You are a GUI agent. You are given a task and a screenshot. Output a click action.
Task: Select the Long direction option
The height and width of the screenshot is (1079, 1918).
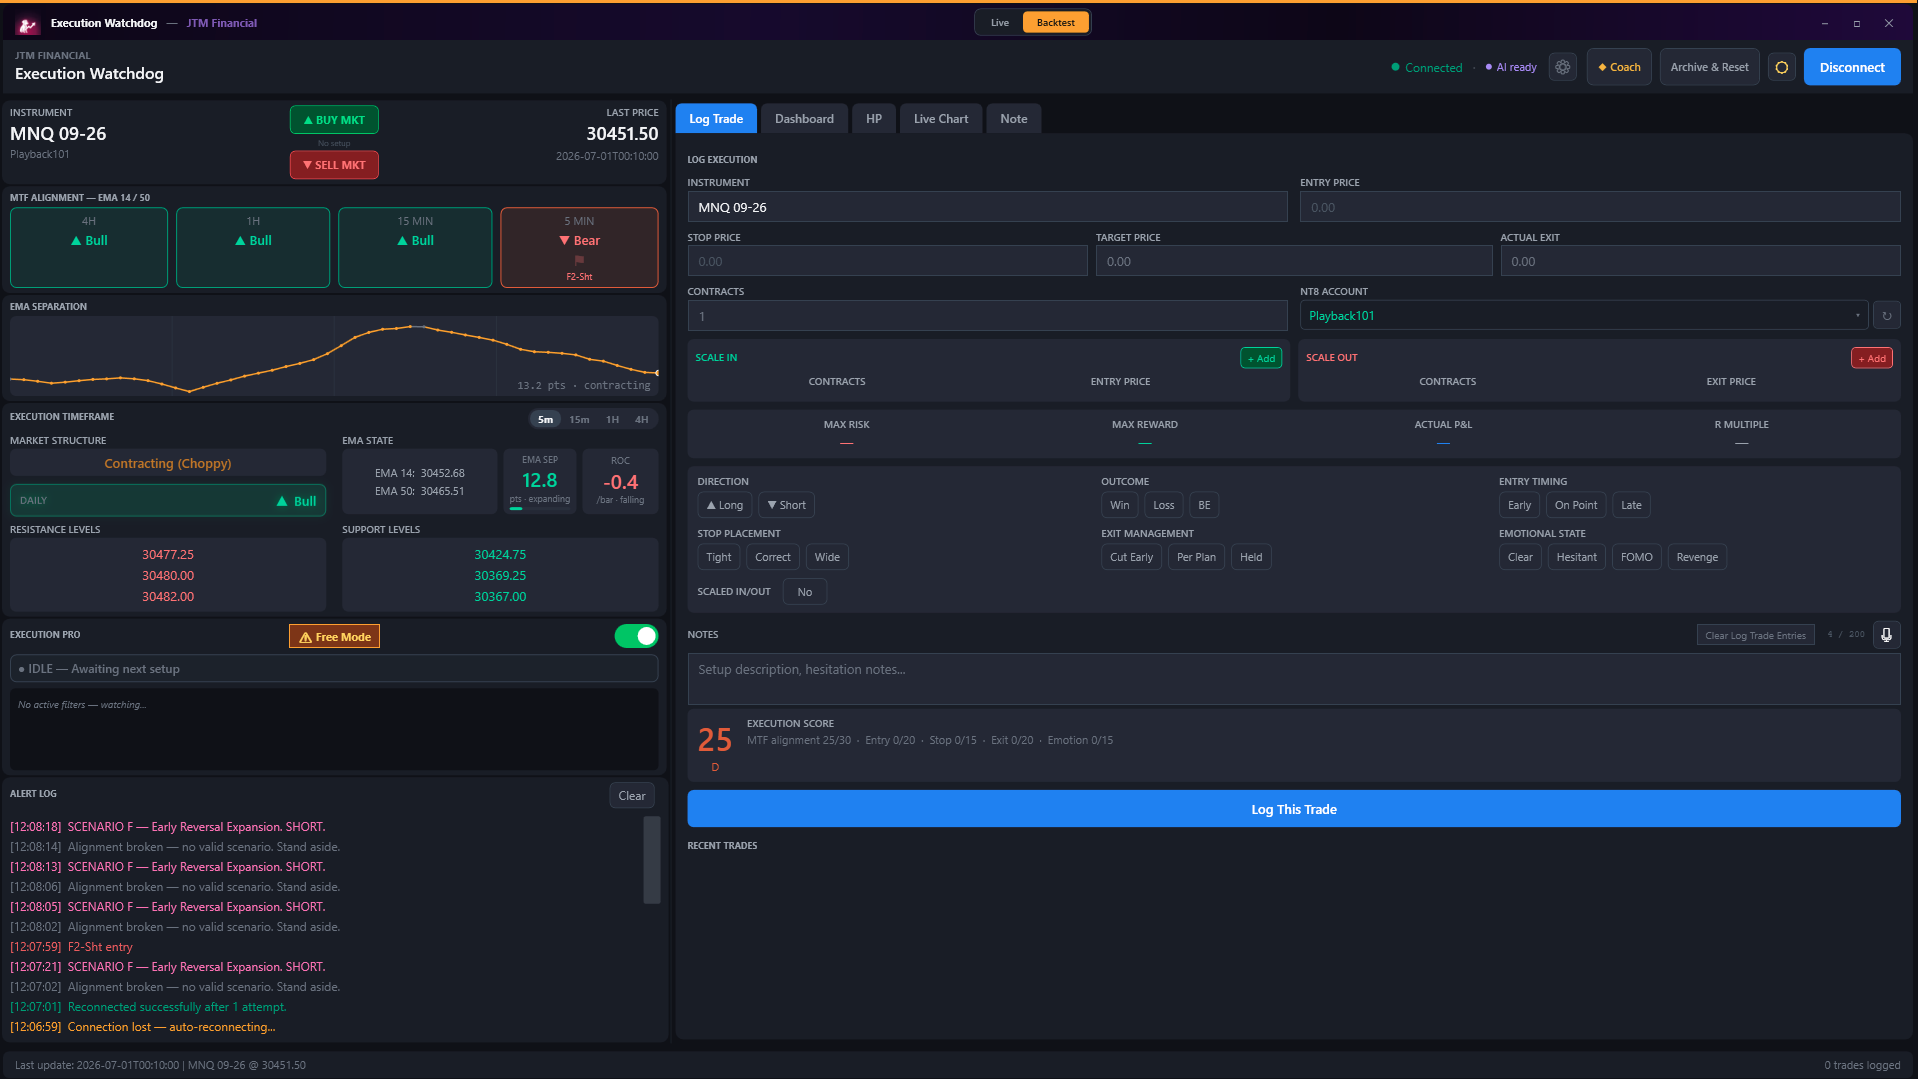(x=725, y=505)
